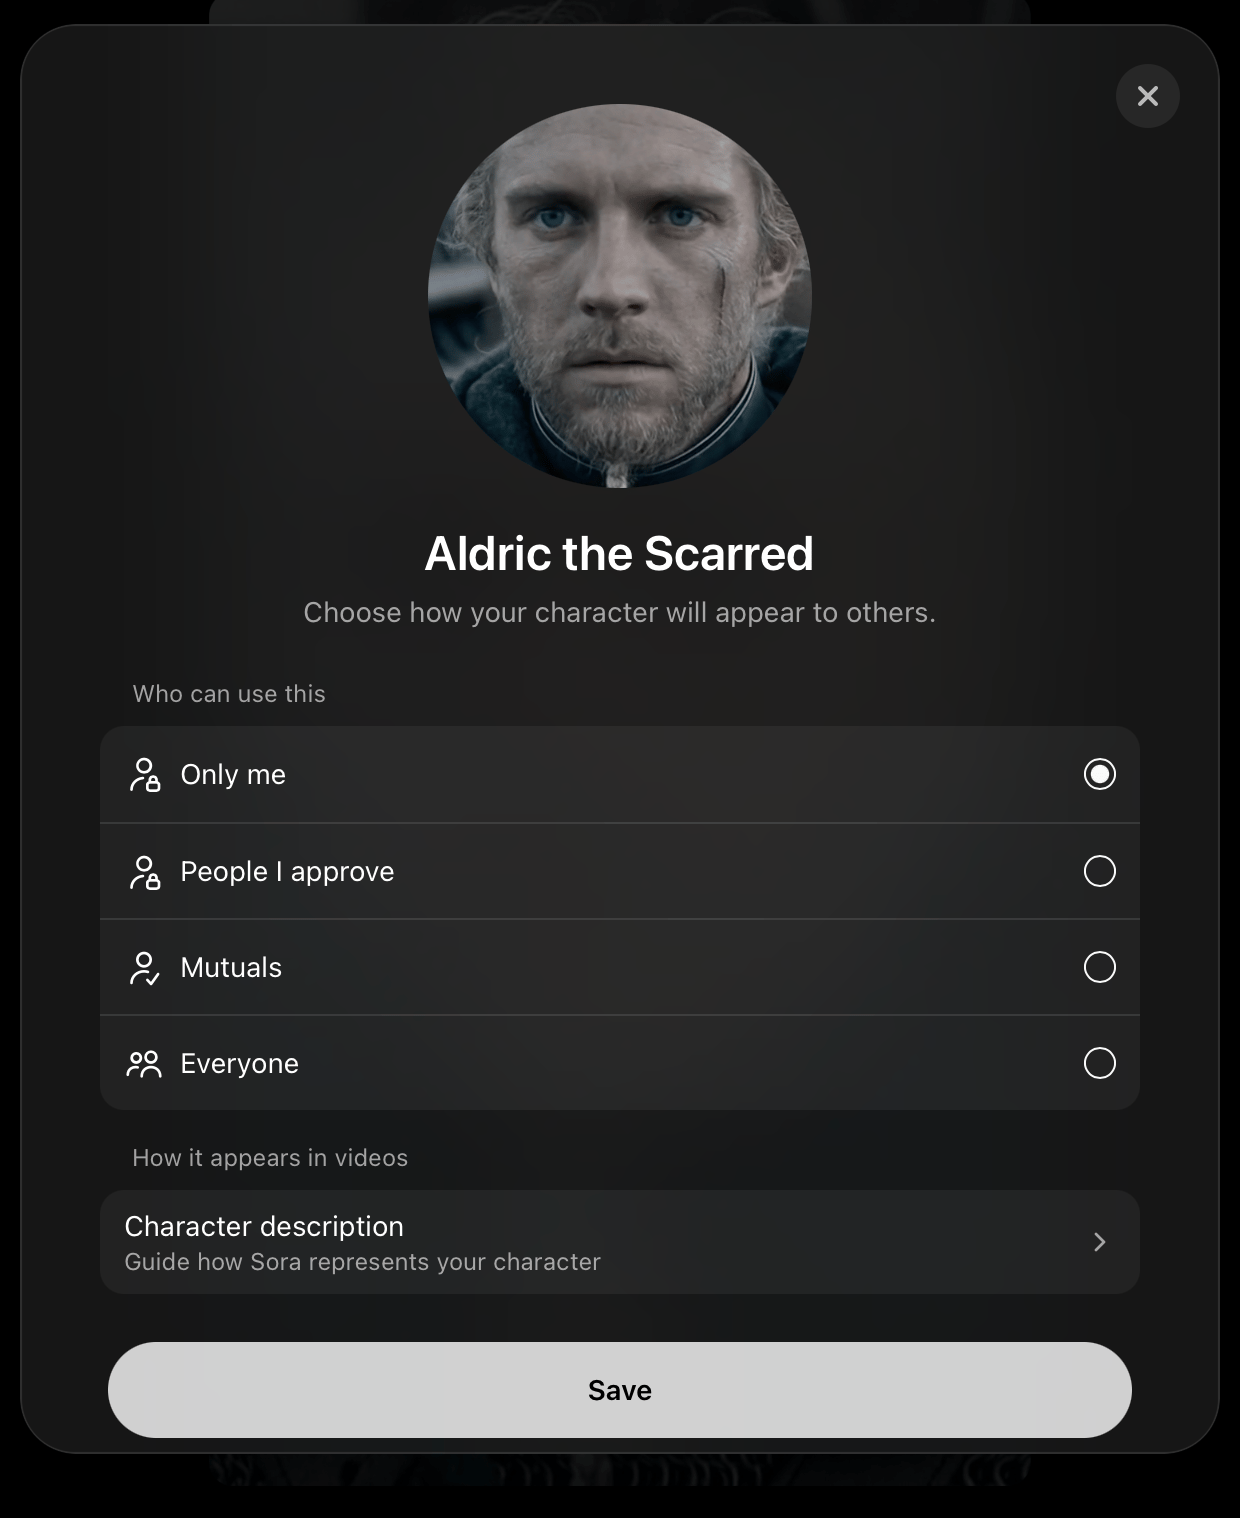Image resolution: width=1240 pixels, height=1518 pixels.
Task: Click the Guide how Sora represents subtitle
Action: pos(362,1262)
